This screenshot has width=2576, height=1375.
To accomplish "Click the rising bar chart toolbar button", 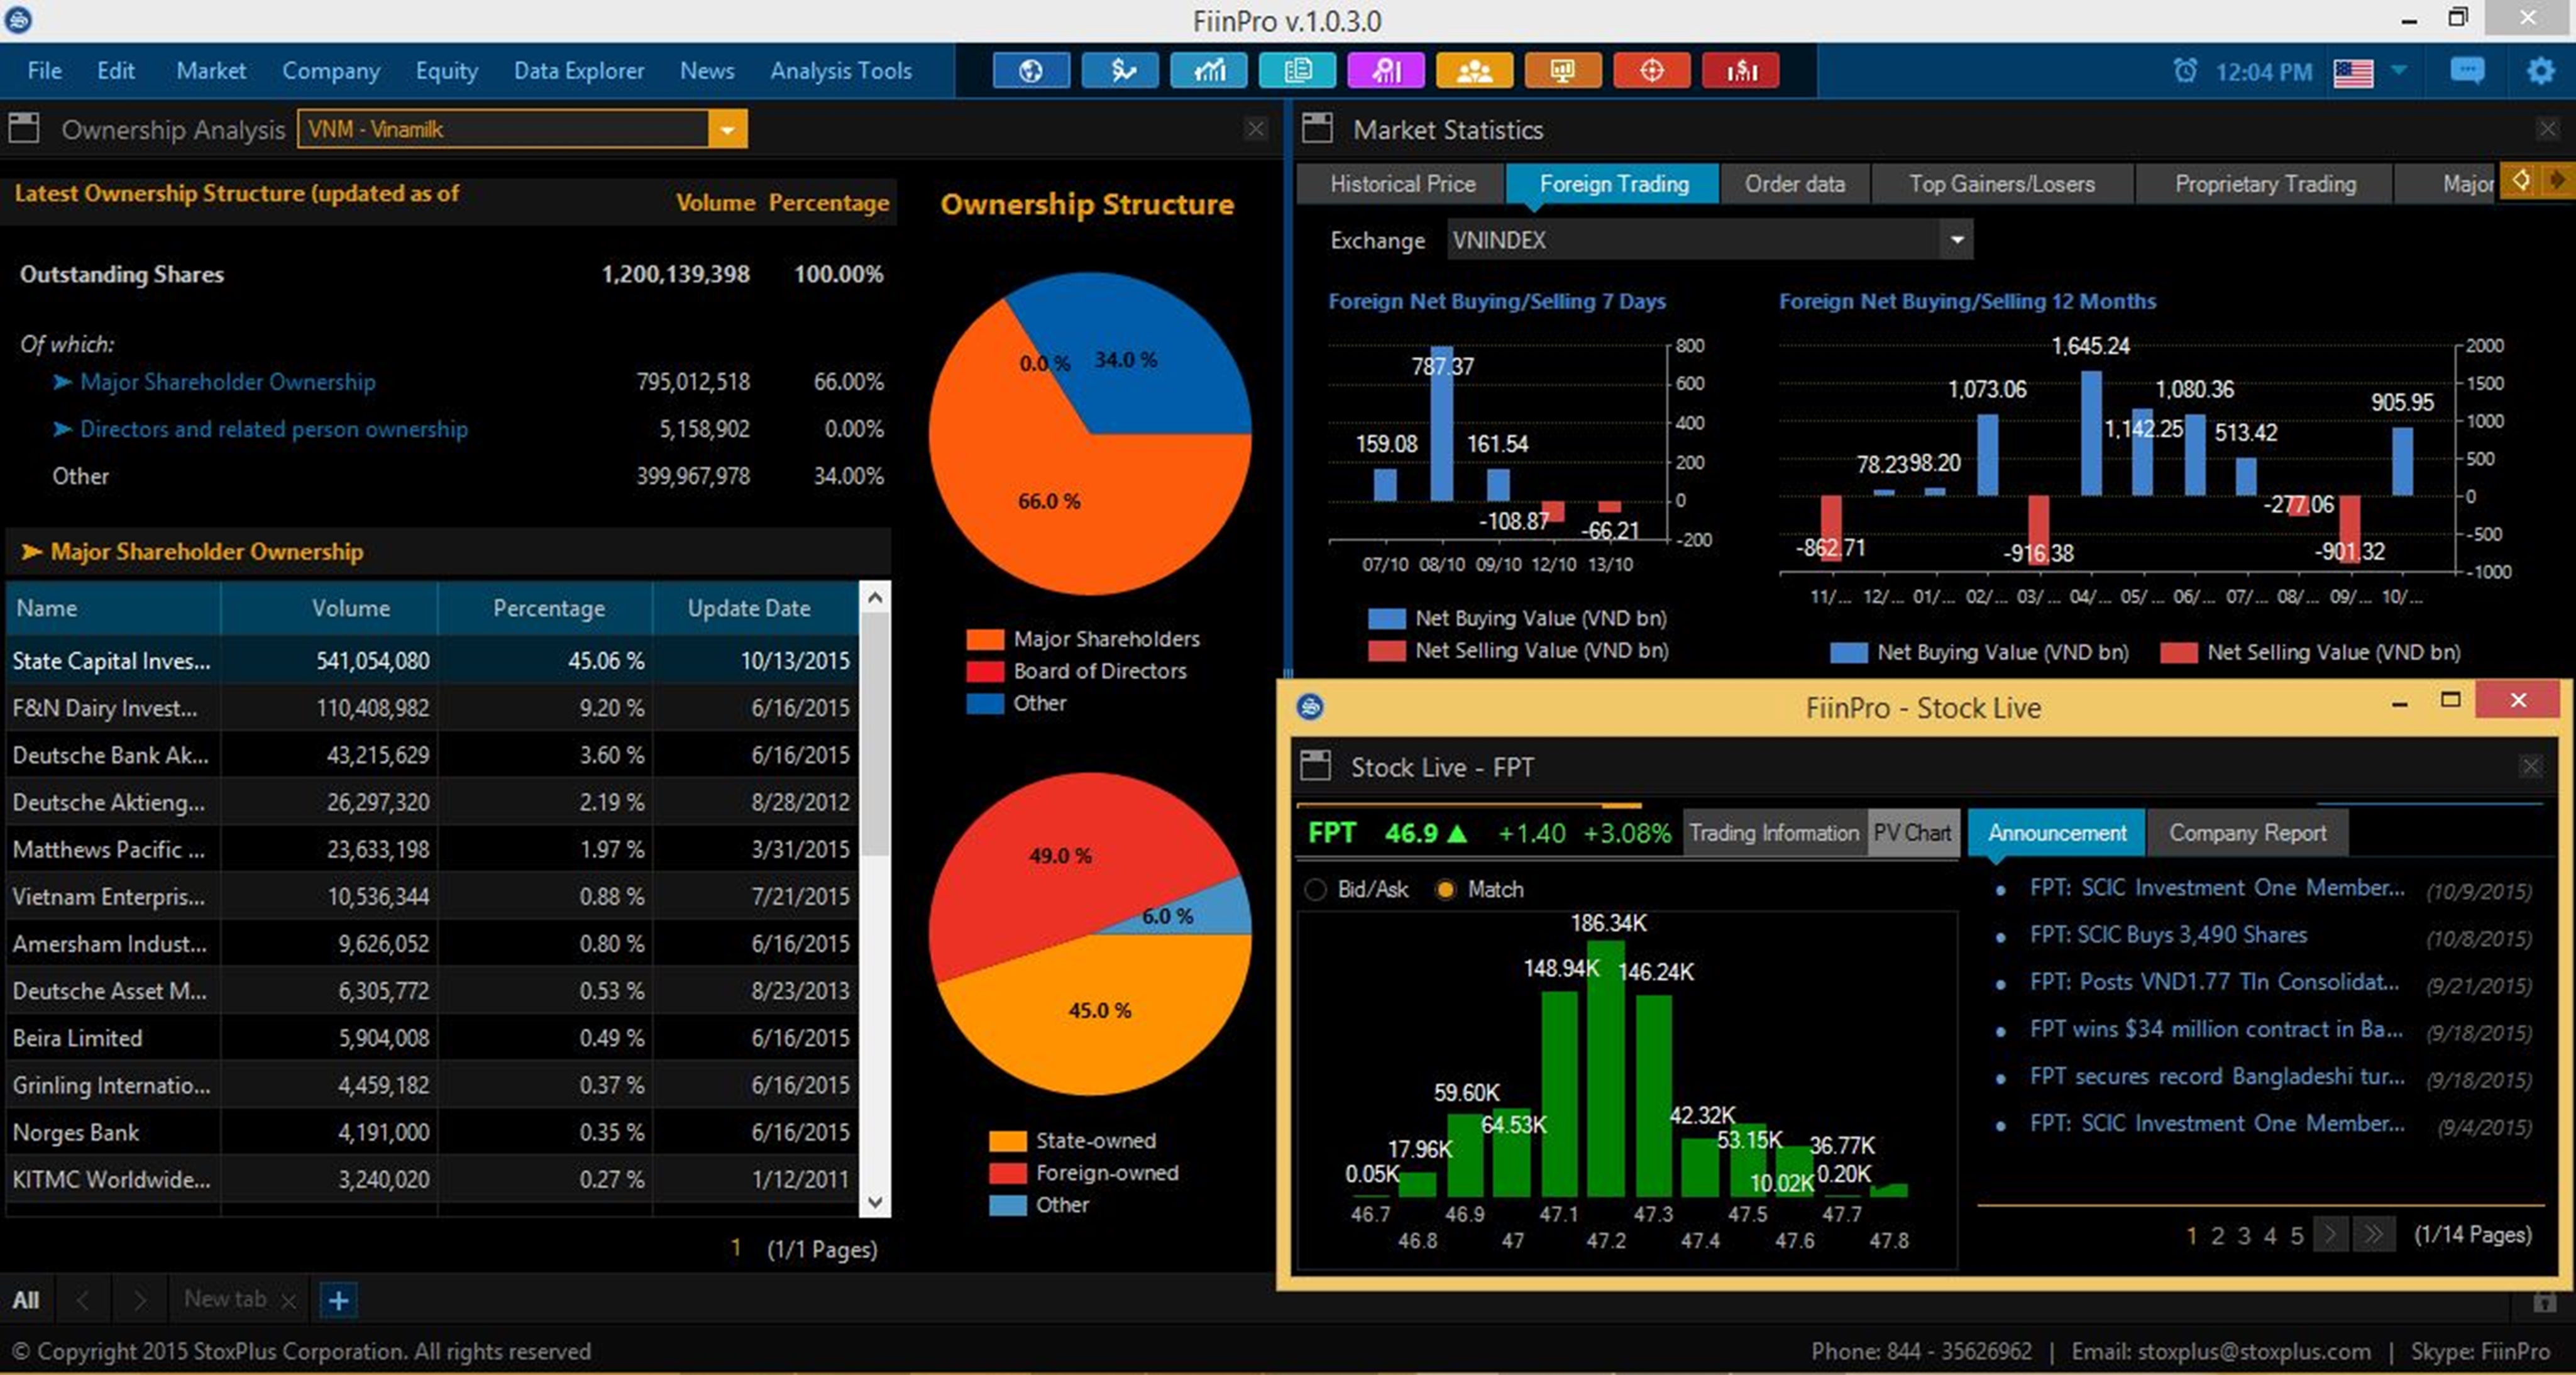I will click(x=1209, y=71).
